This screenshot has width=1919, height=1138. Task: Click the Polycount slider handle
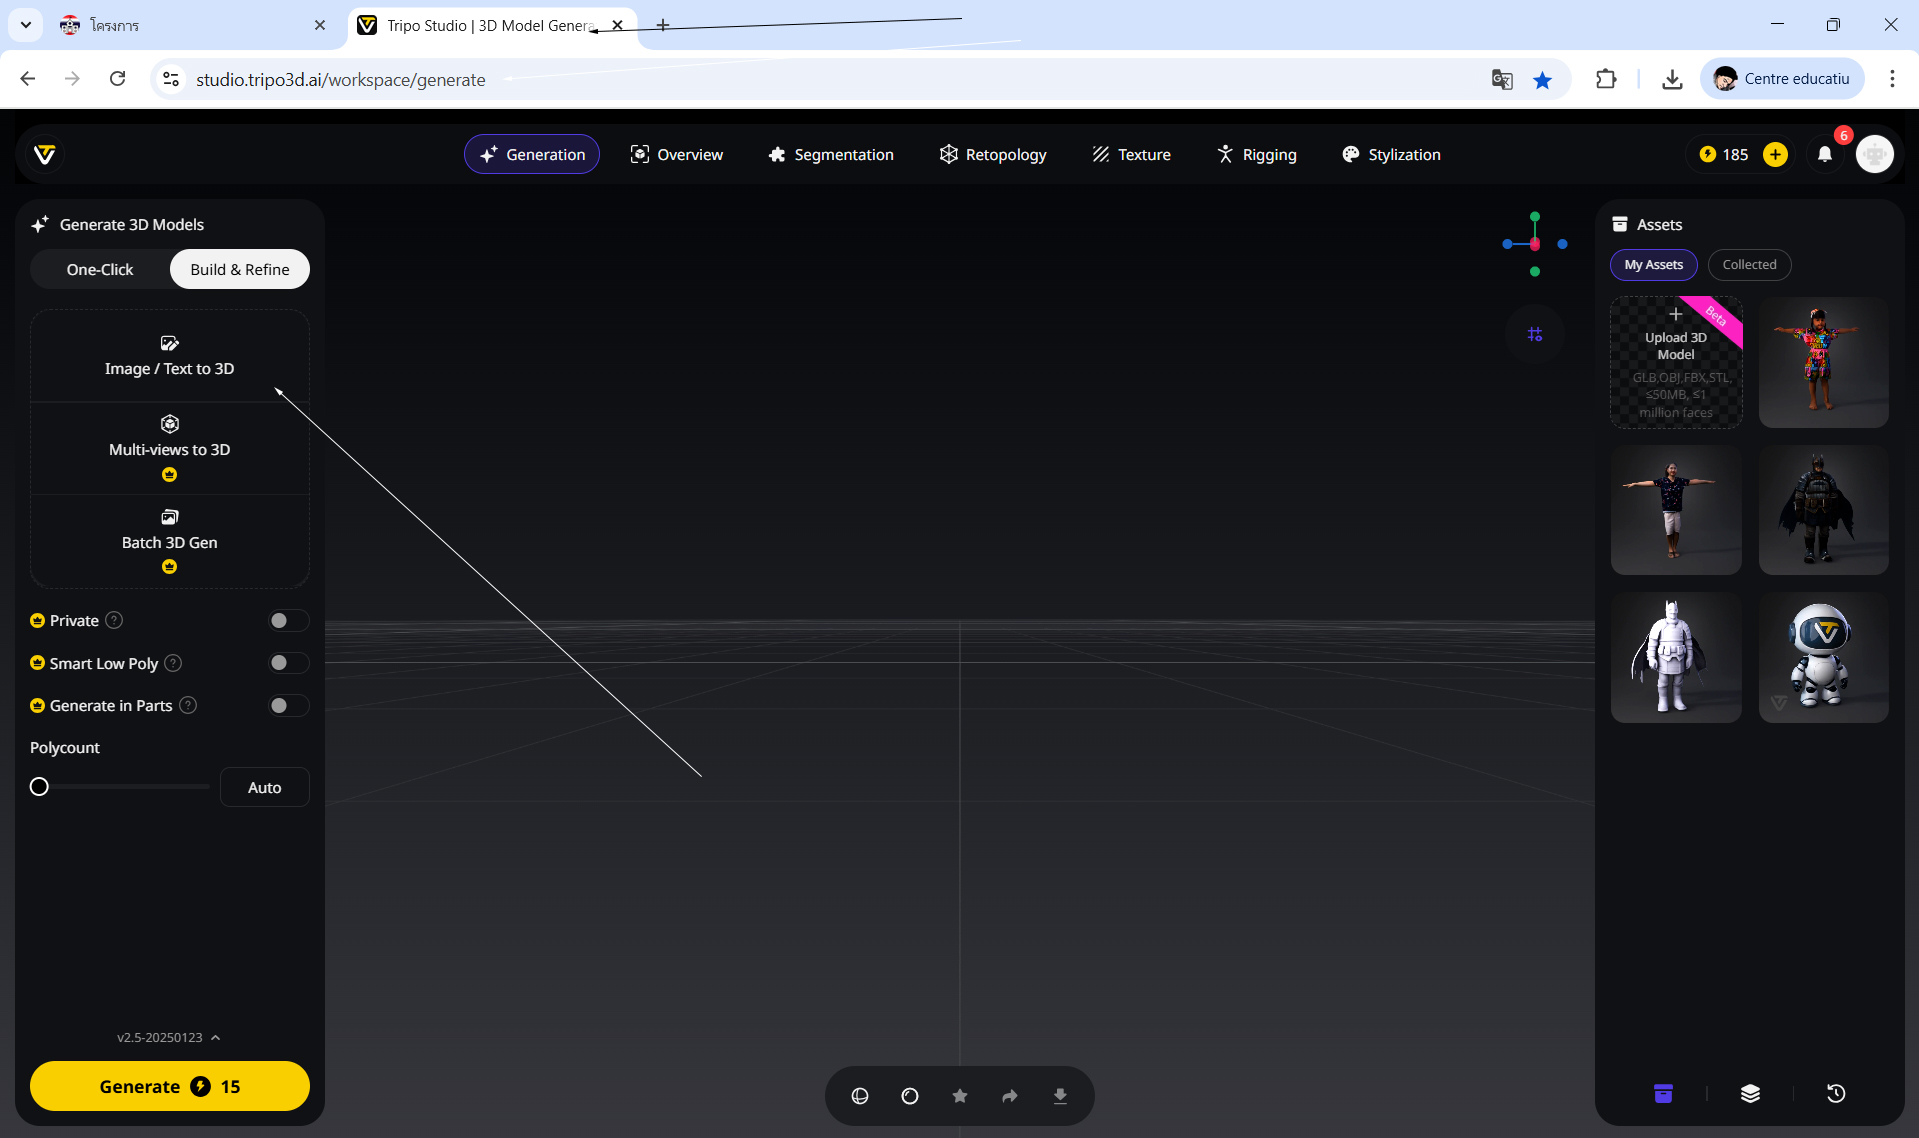pyautogui.click(x=39, y=787)
